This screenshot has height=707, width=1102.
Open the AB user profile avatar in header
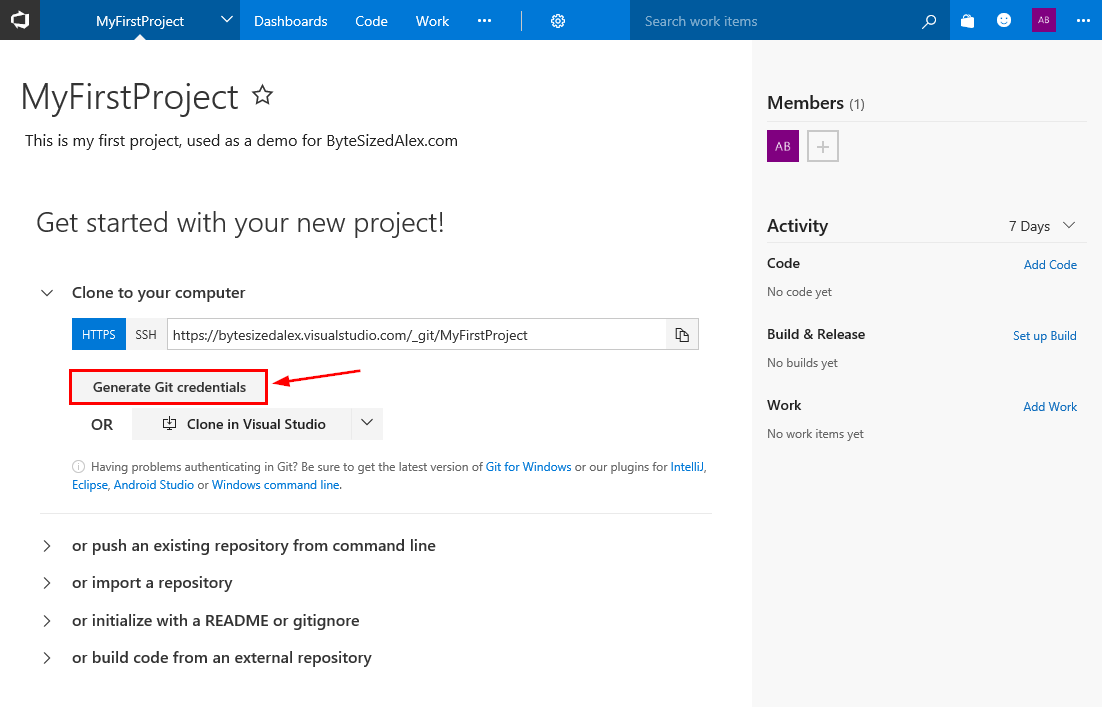coord(1044,20)
